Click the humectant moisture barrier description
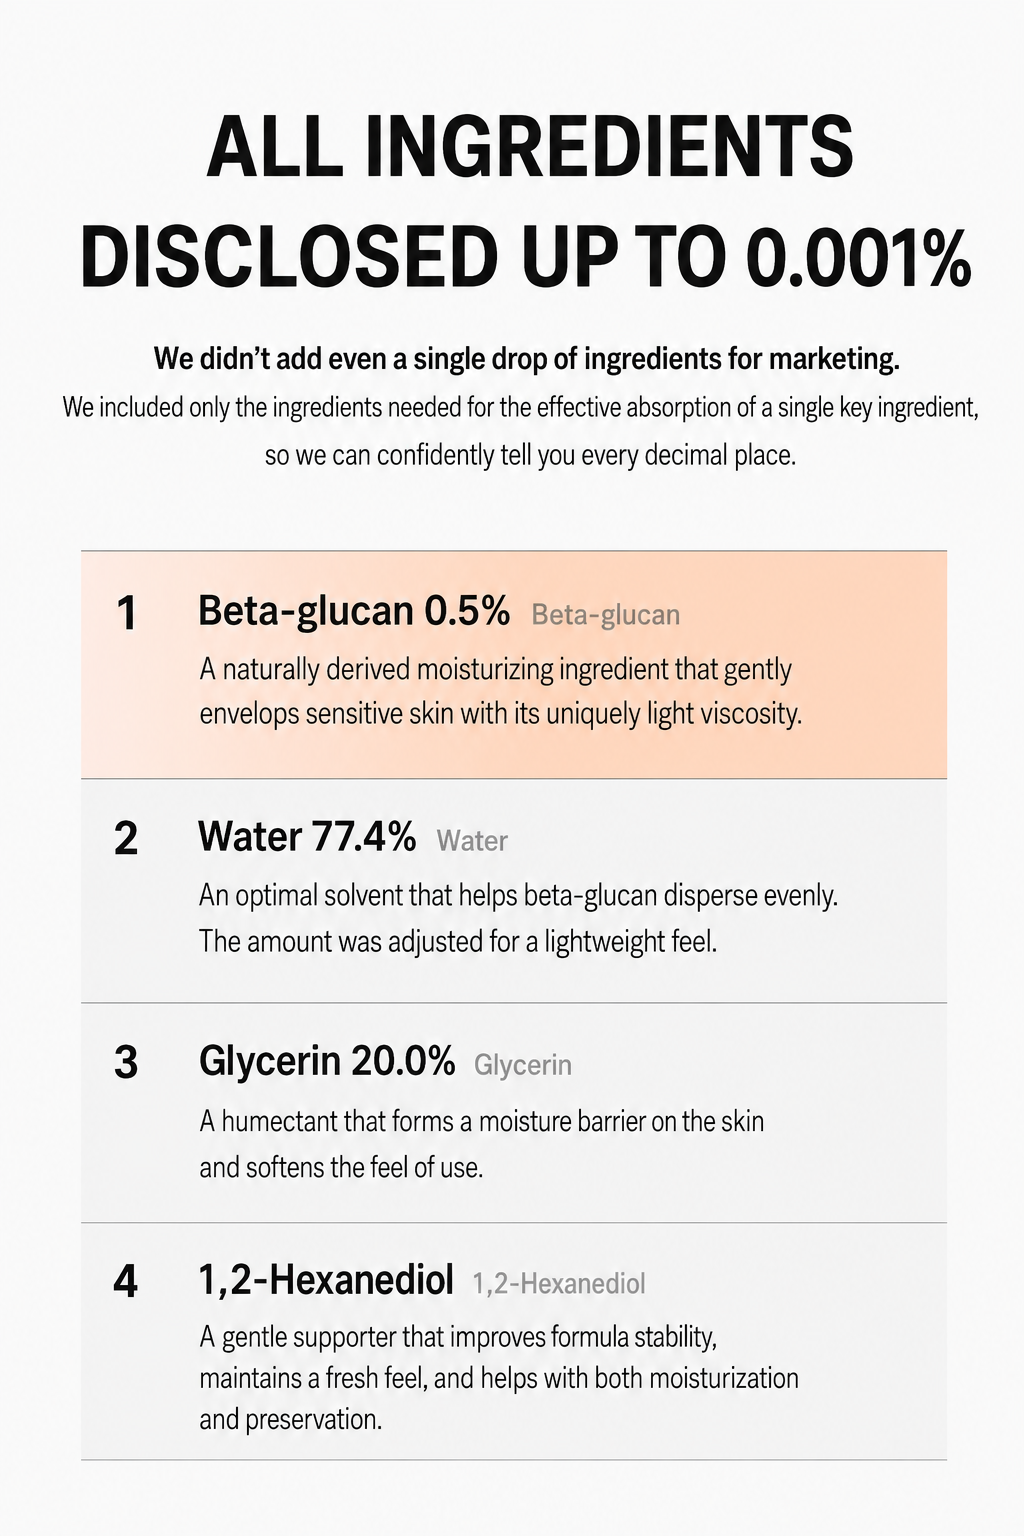The height and width of the screenshot is (1536, 1024). (481, 1143)
